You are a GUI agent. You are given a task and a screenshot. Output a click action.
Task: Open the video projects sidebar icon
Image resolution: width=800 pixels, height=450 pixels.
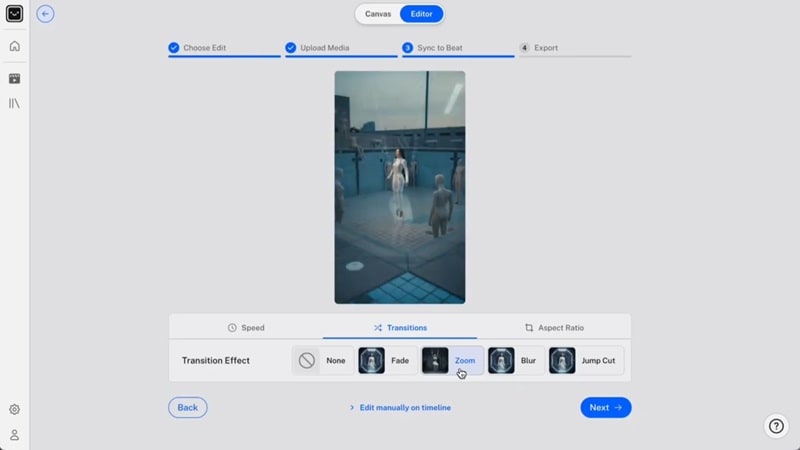point(14,79)
